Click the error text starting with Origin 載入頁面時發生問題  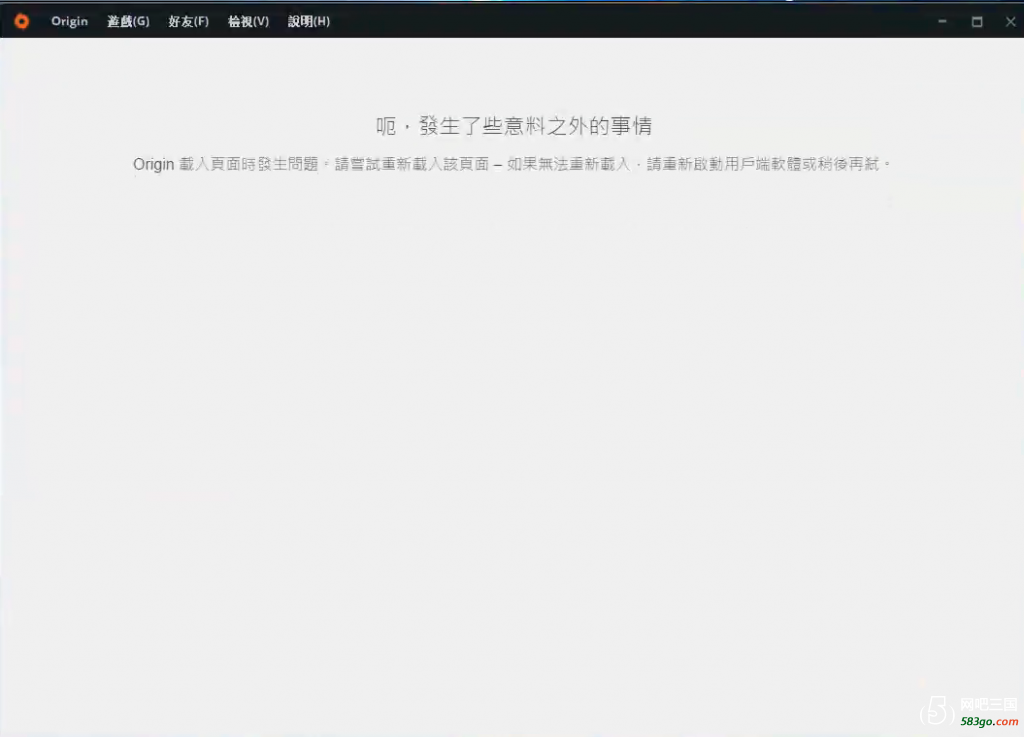pyautogui.click(x=513, y=164)
